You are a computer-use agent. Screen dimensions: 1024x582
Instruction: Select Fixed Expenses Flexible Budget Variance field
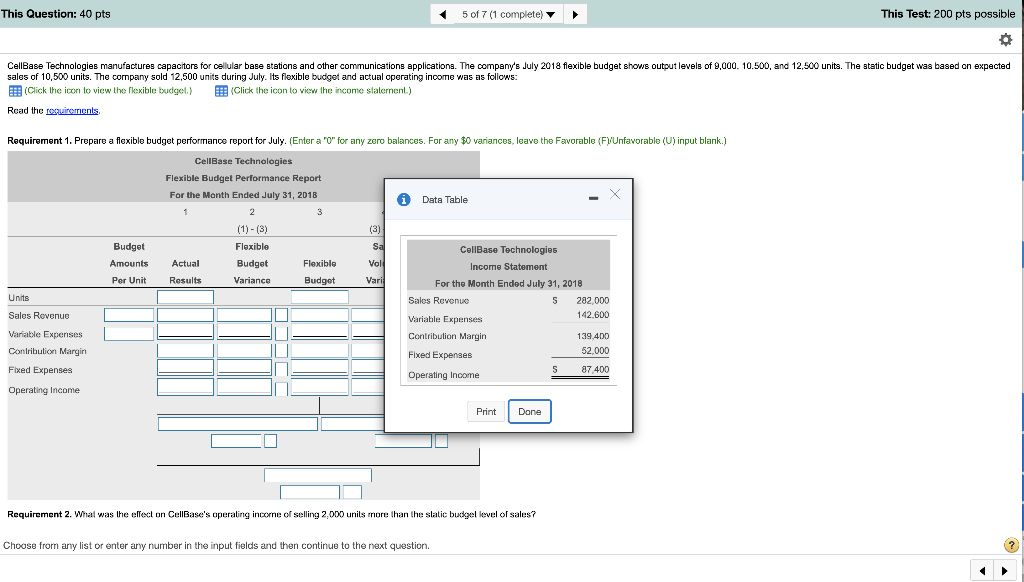click(244, 368)
